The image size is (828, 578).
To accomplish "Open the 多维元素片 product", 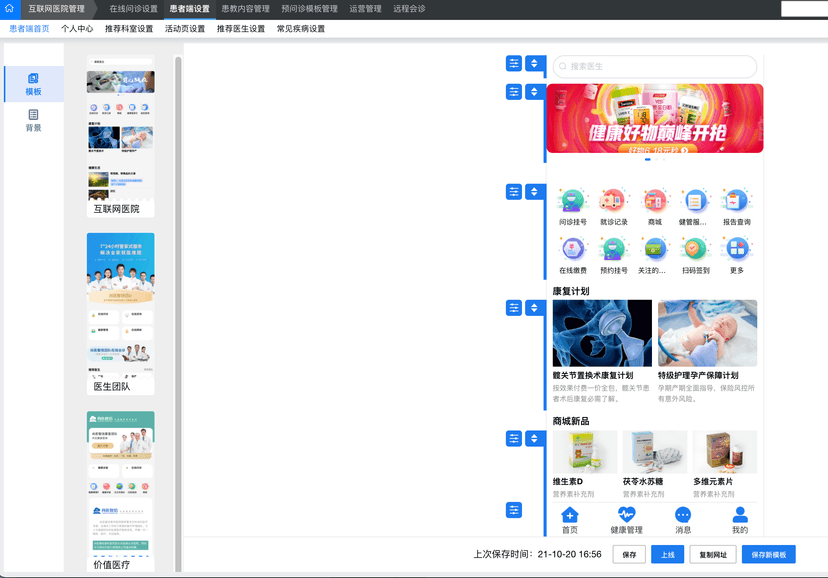I will (725, 464).
